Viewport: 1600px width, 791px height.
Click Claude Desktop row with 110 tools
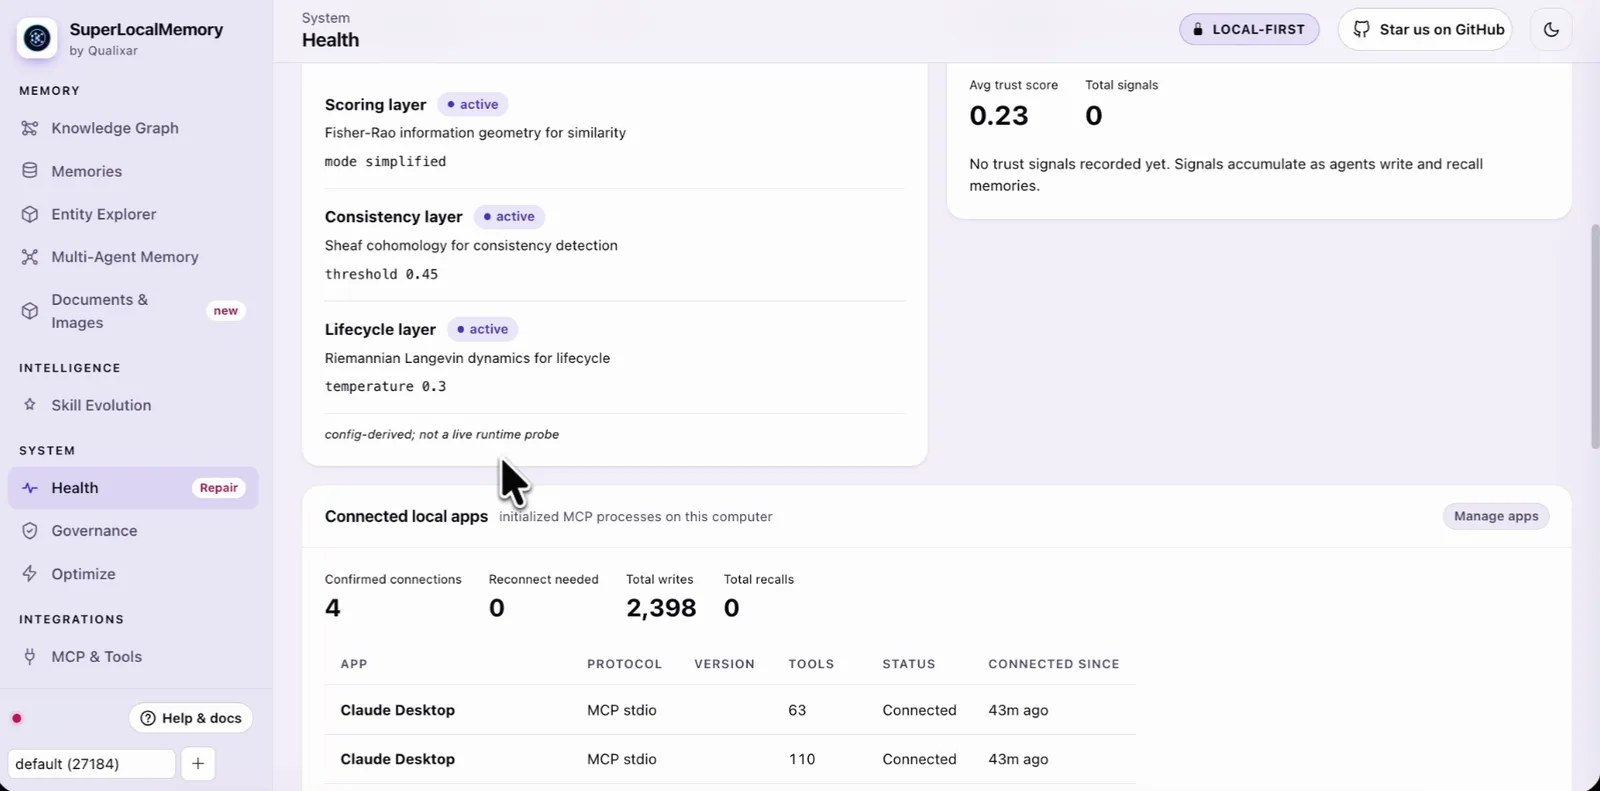[730, 759]
